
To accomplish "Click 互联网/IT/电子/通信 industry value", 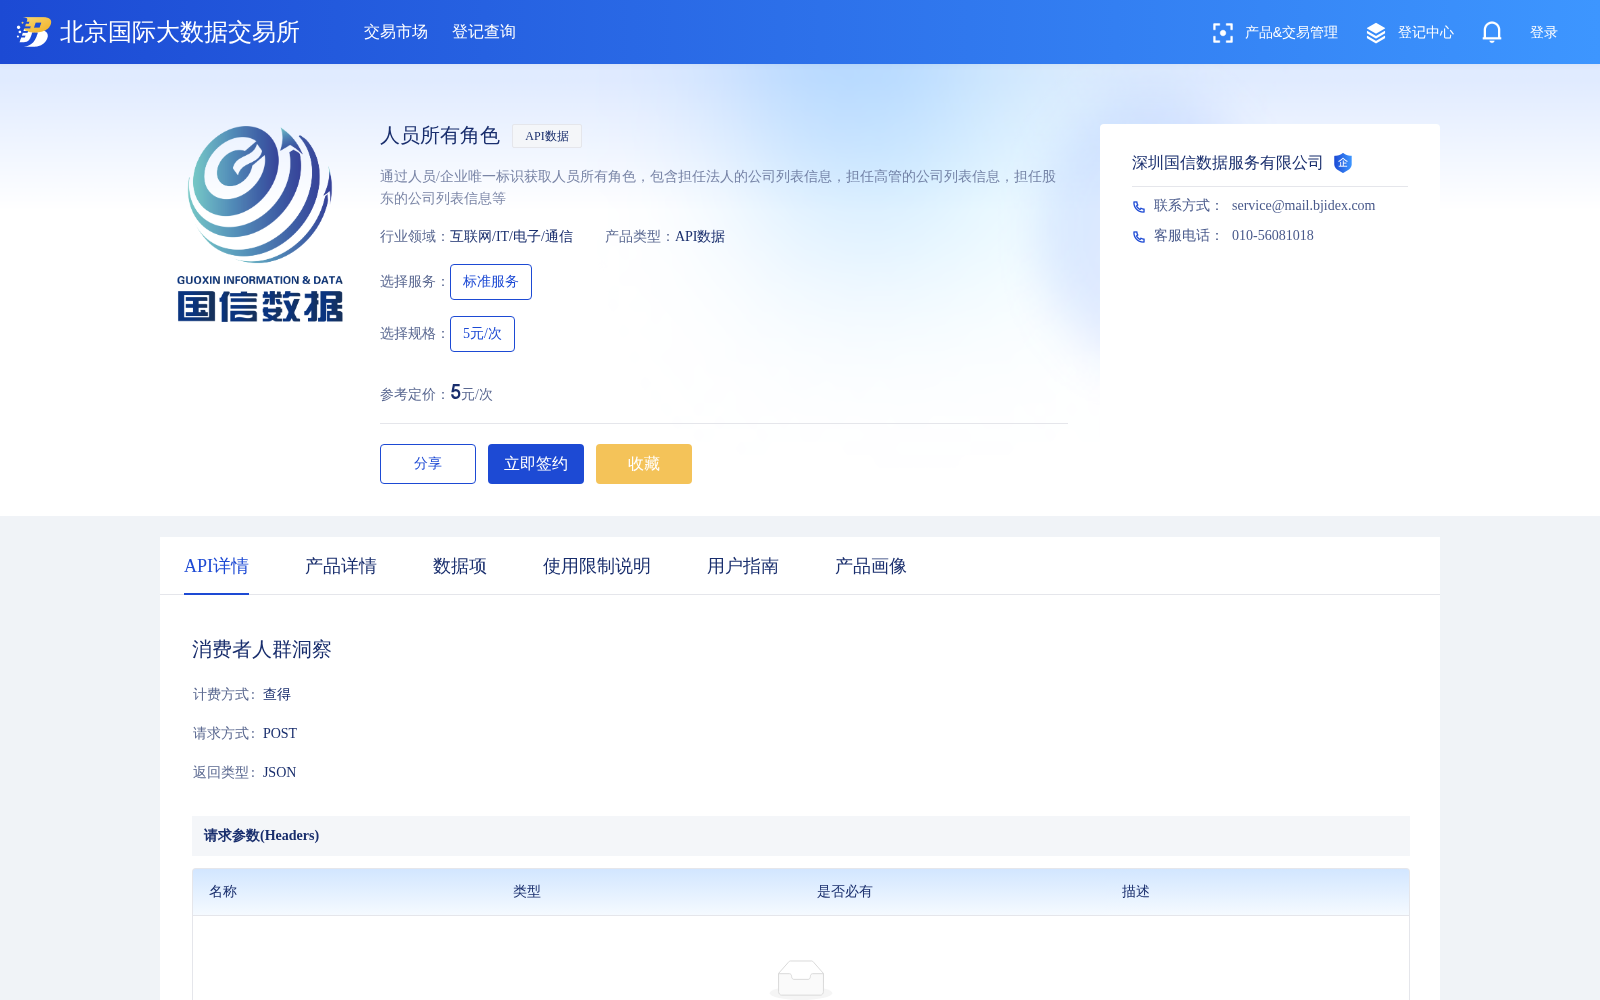I will pos(511,237).
